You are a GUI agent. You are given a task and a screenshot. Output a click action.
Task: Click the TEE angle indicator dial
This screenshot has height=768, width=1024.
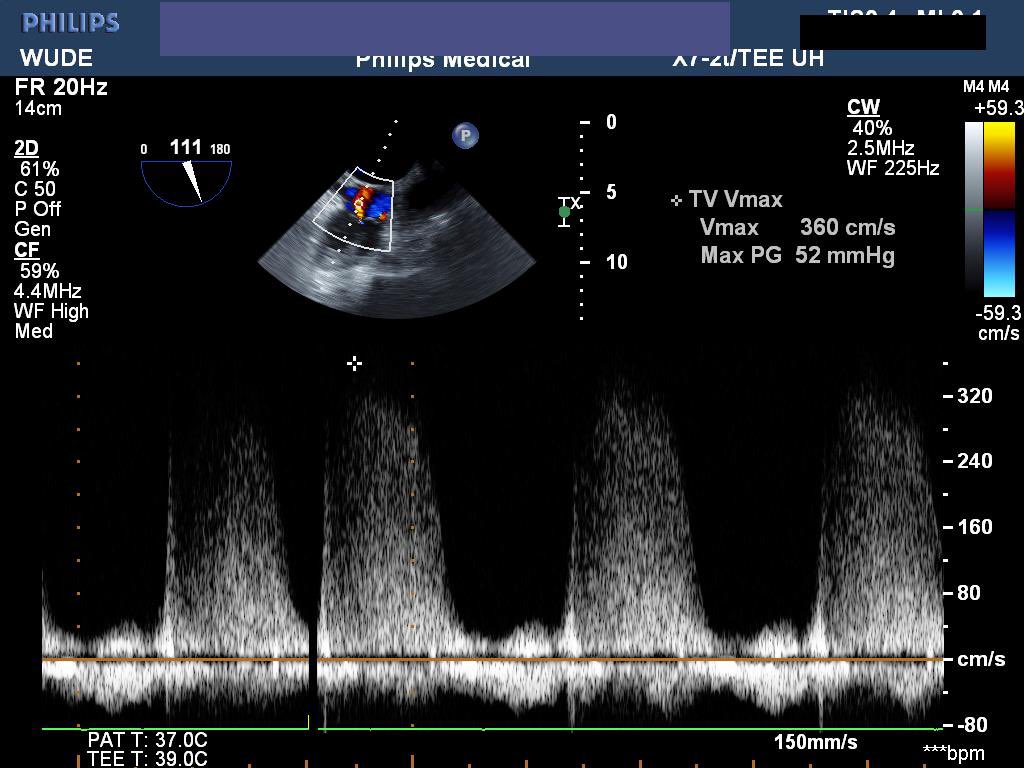coord(187,184)
